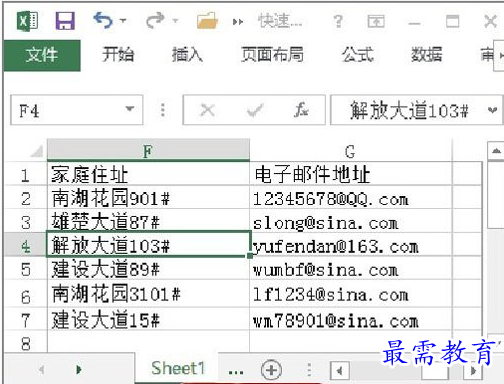Image resolution: width=504 pixels, height=384 pixels.
Task: Select cell lf1234@sina.com
Action: pyautogui.click(x=351, y=294)
